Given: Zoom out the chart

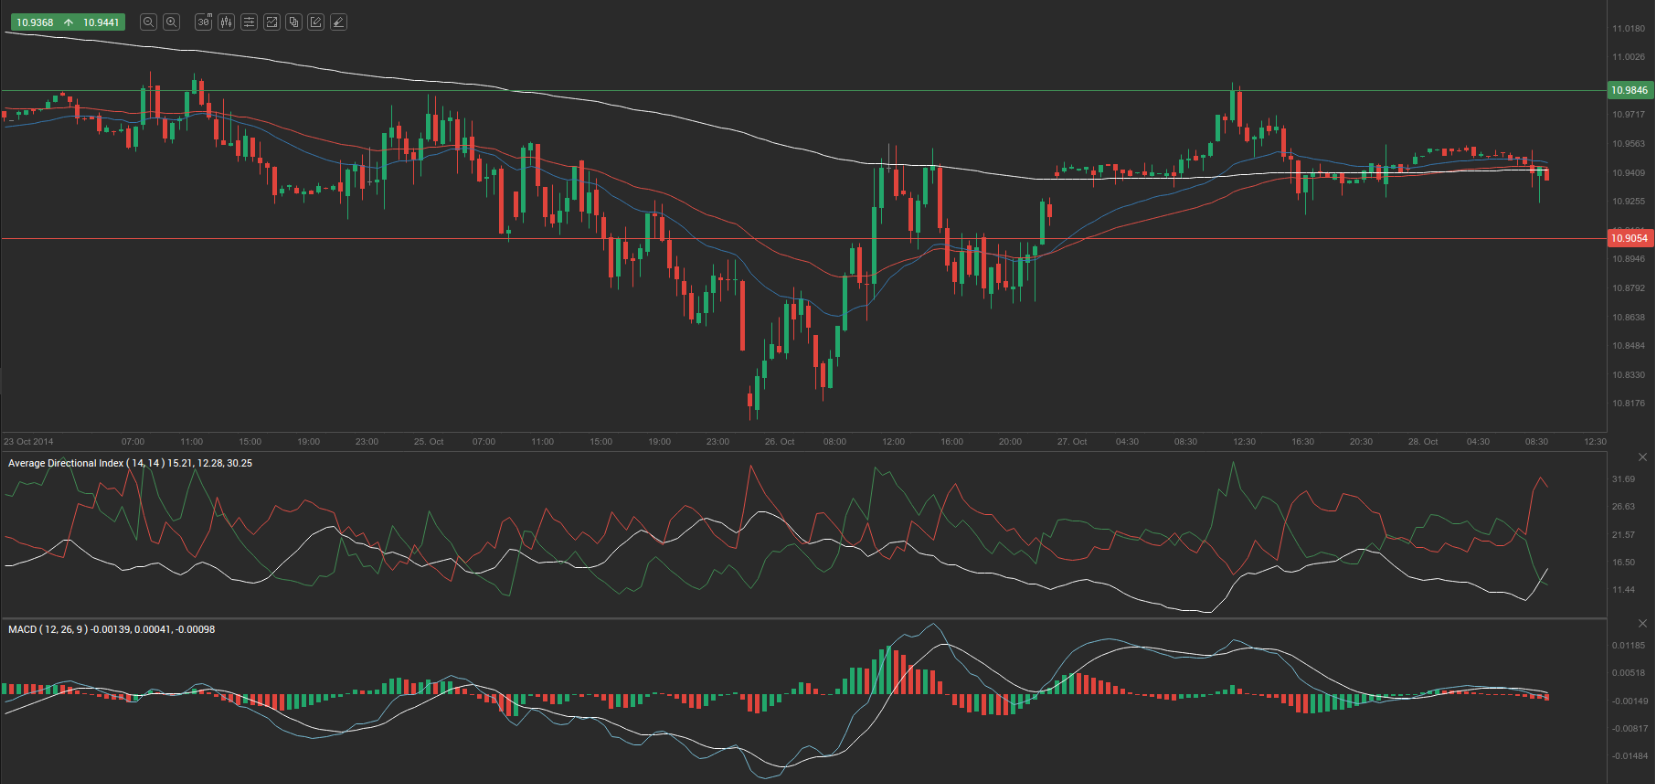Looking at the screenshot, I should (148, 22).
